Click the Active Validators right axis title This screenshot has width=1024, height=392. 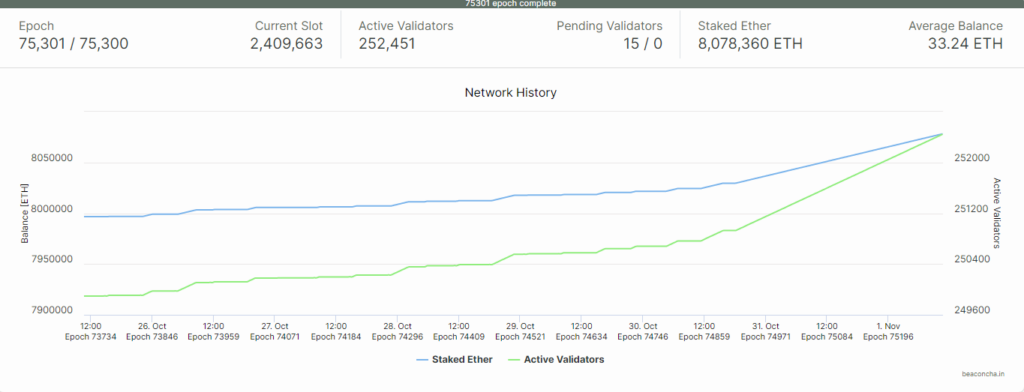[997, 213]
